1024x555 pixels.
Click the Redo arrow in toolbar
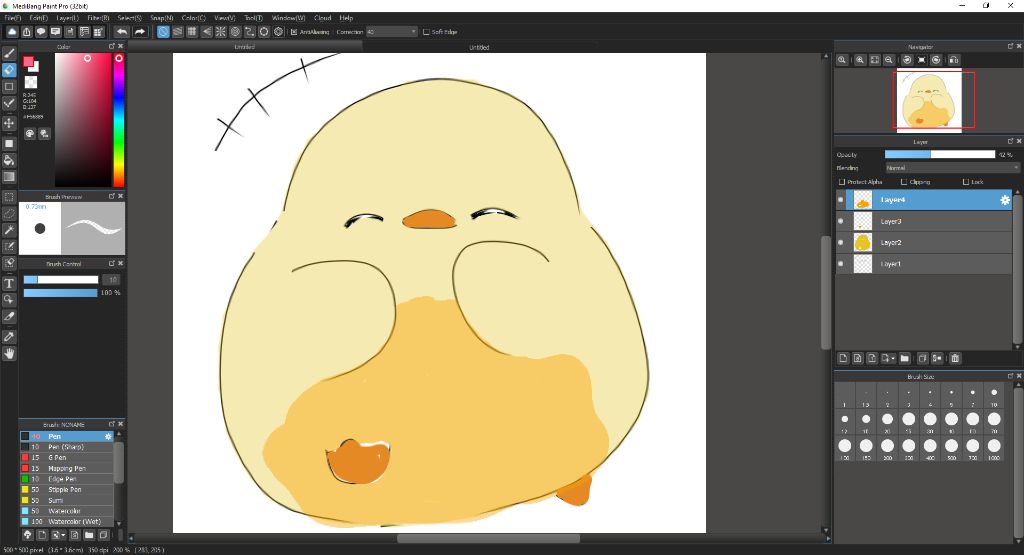[140, 31]
